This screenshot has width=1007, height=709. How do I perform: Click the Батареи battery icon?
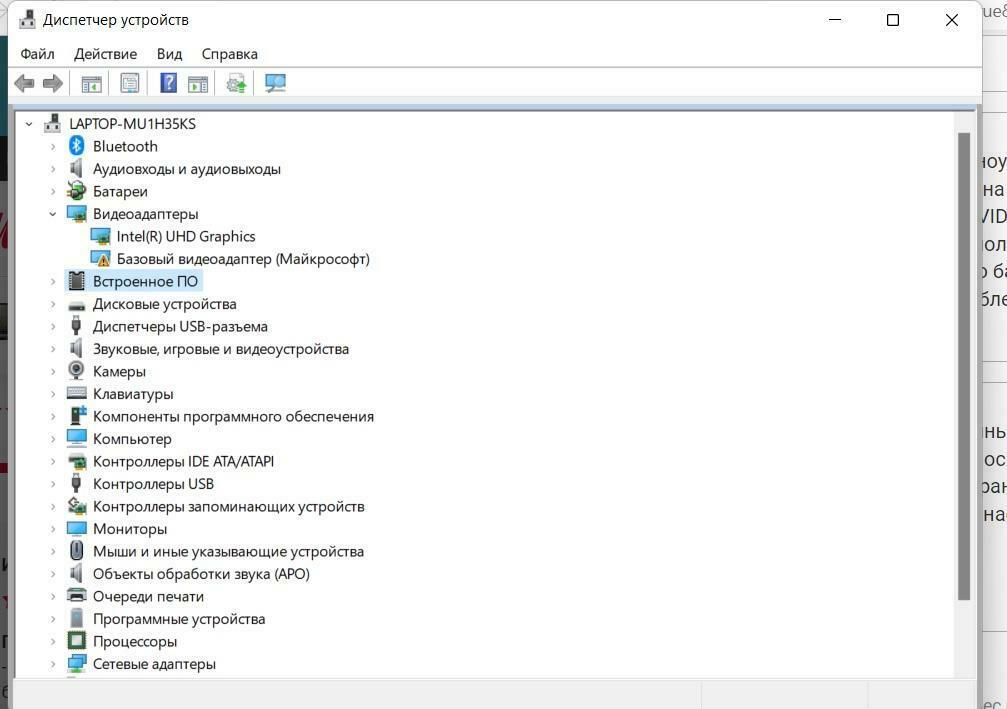pos(76,191)
